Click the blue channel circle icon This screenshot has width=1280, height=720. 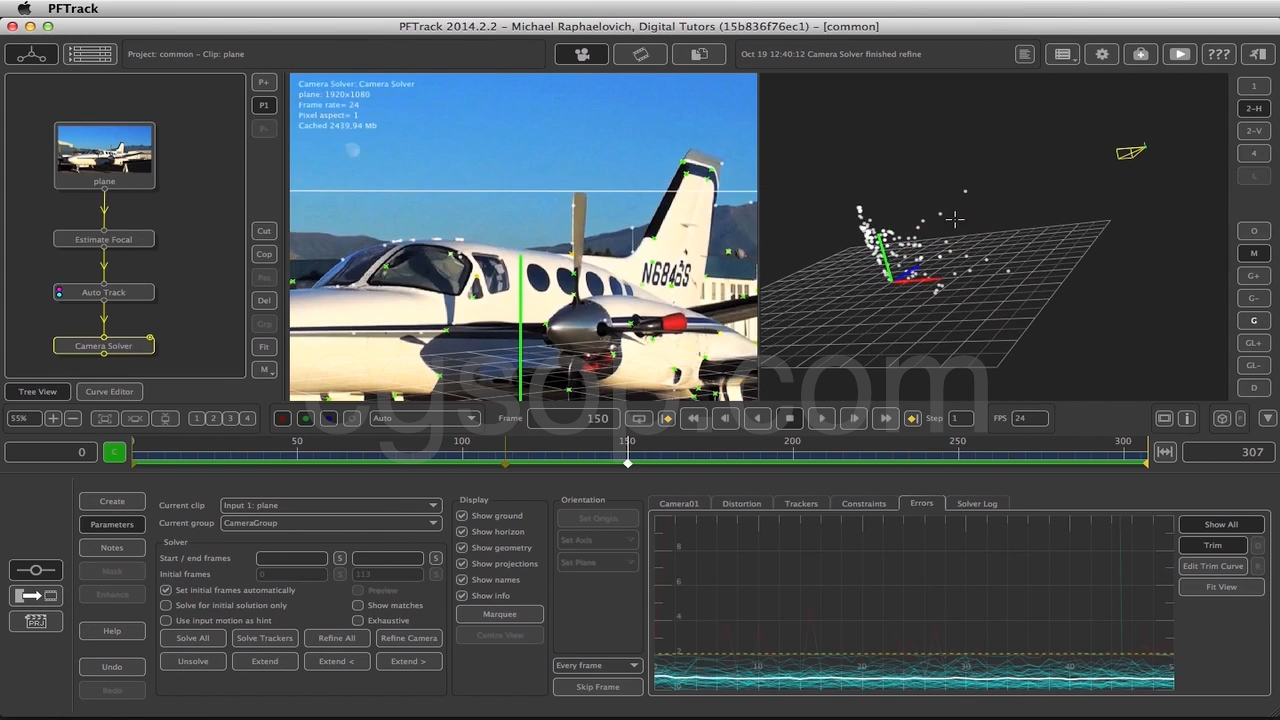[329, 418]
